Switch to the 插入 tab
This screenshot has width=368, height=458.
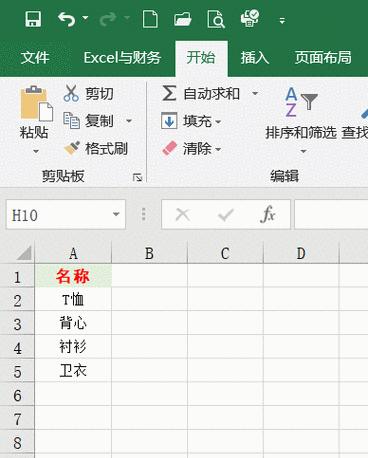[x=255, y=57]
